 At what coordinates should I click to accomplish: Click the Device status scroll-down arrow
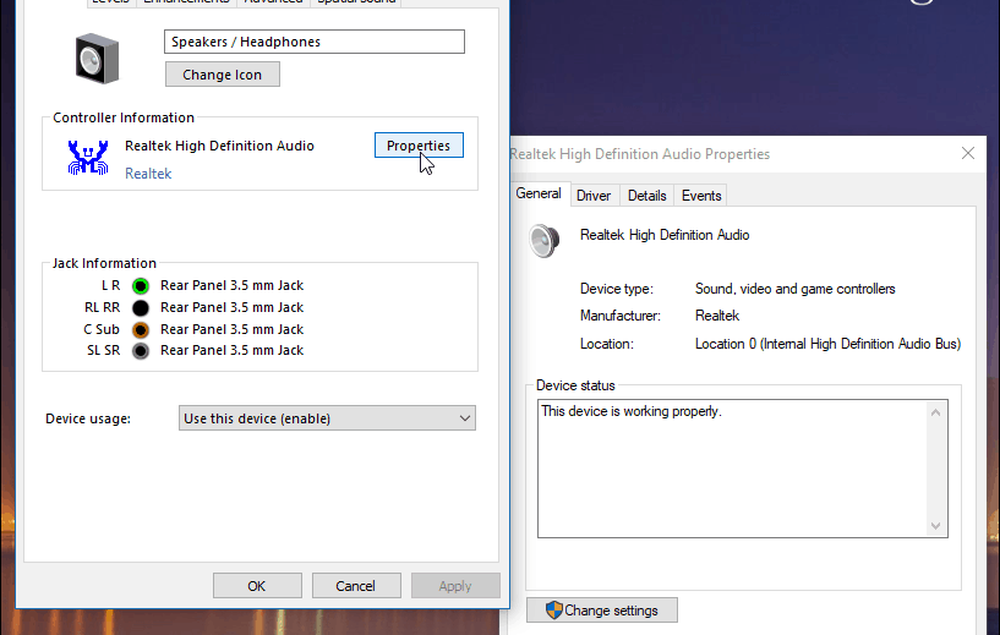[935, 525]
